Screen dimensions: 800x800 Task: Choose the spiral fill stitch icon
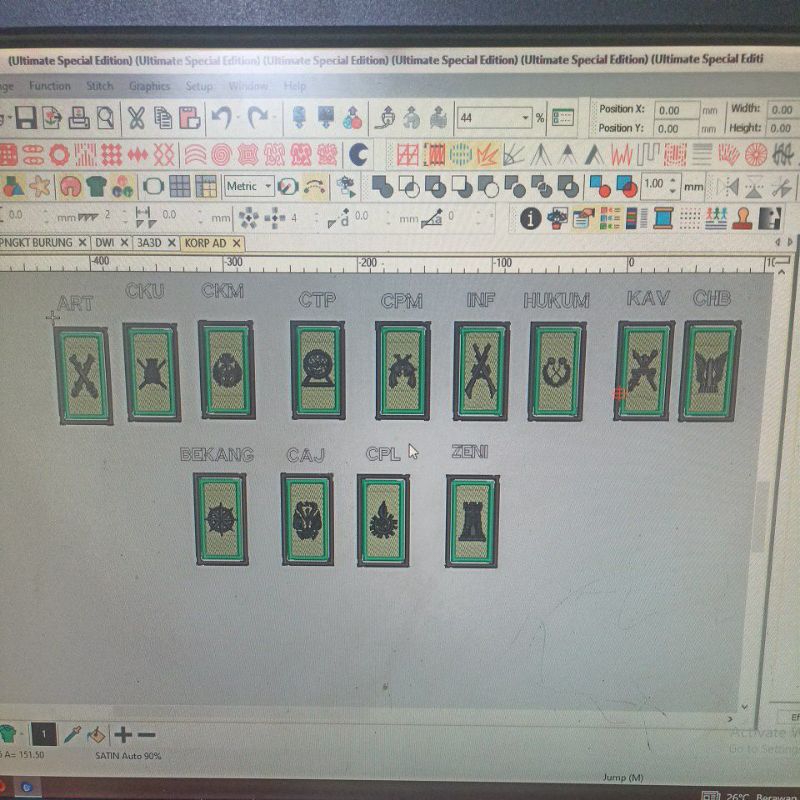coord(221,155)
